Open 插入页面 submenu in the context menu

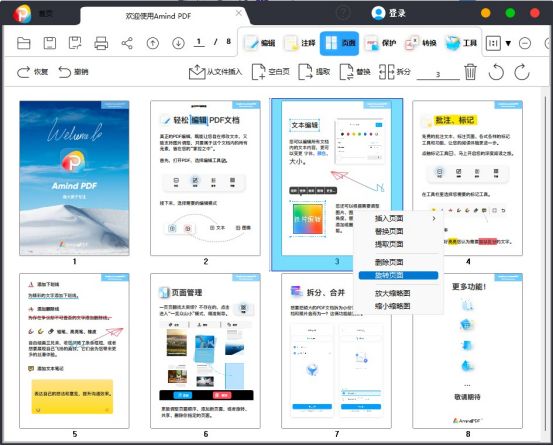(398, 219)
